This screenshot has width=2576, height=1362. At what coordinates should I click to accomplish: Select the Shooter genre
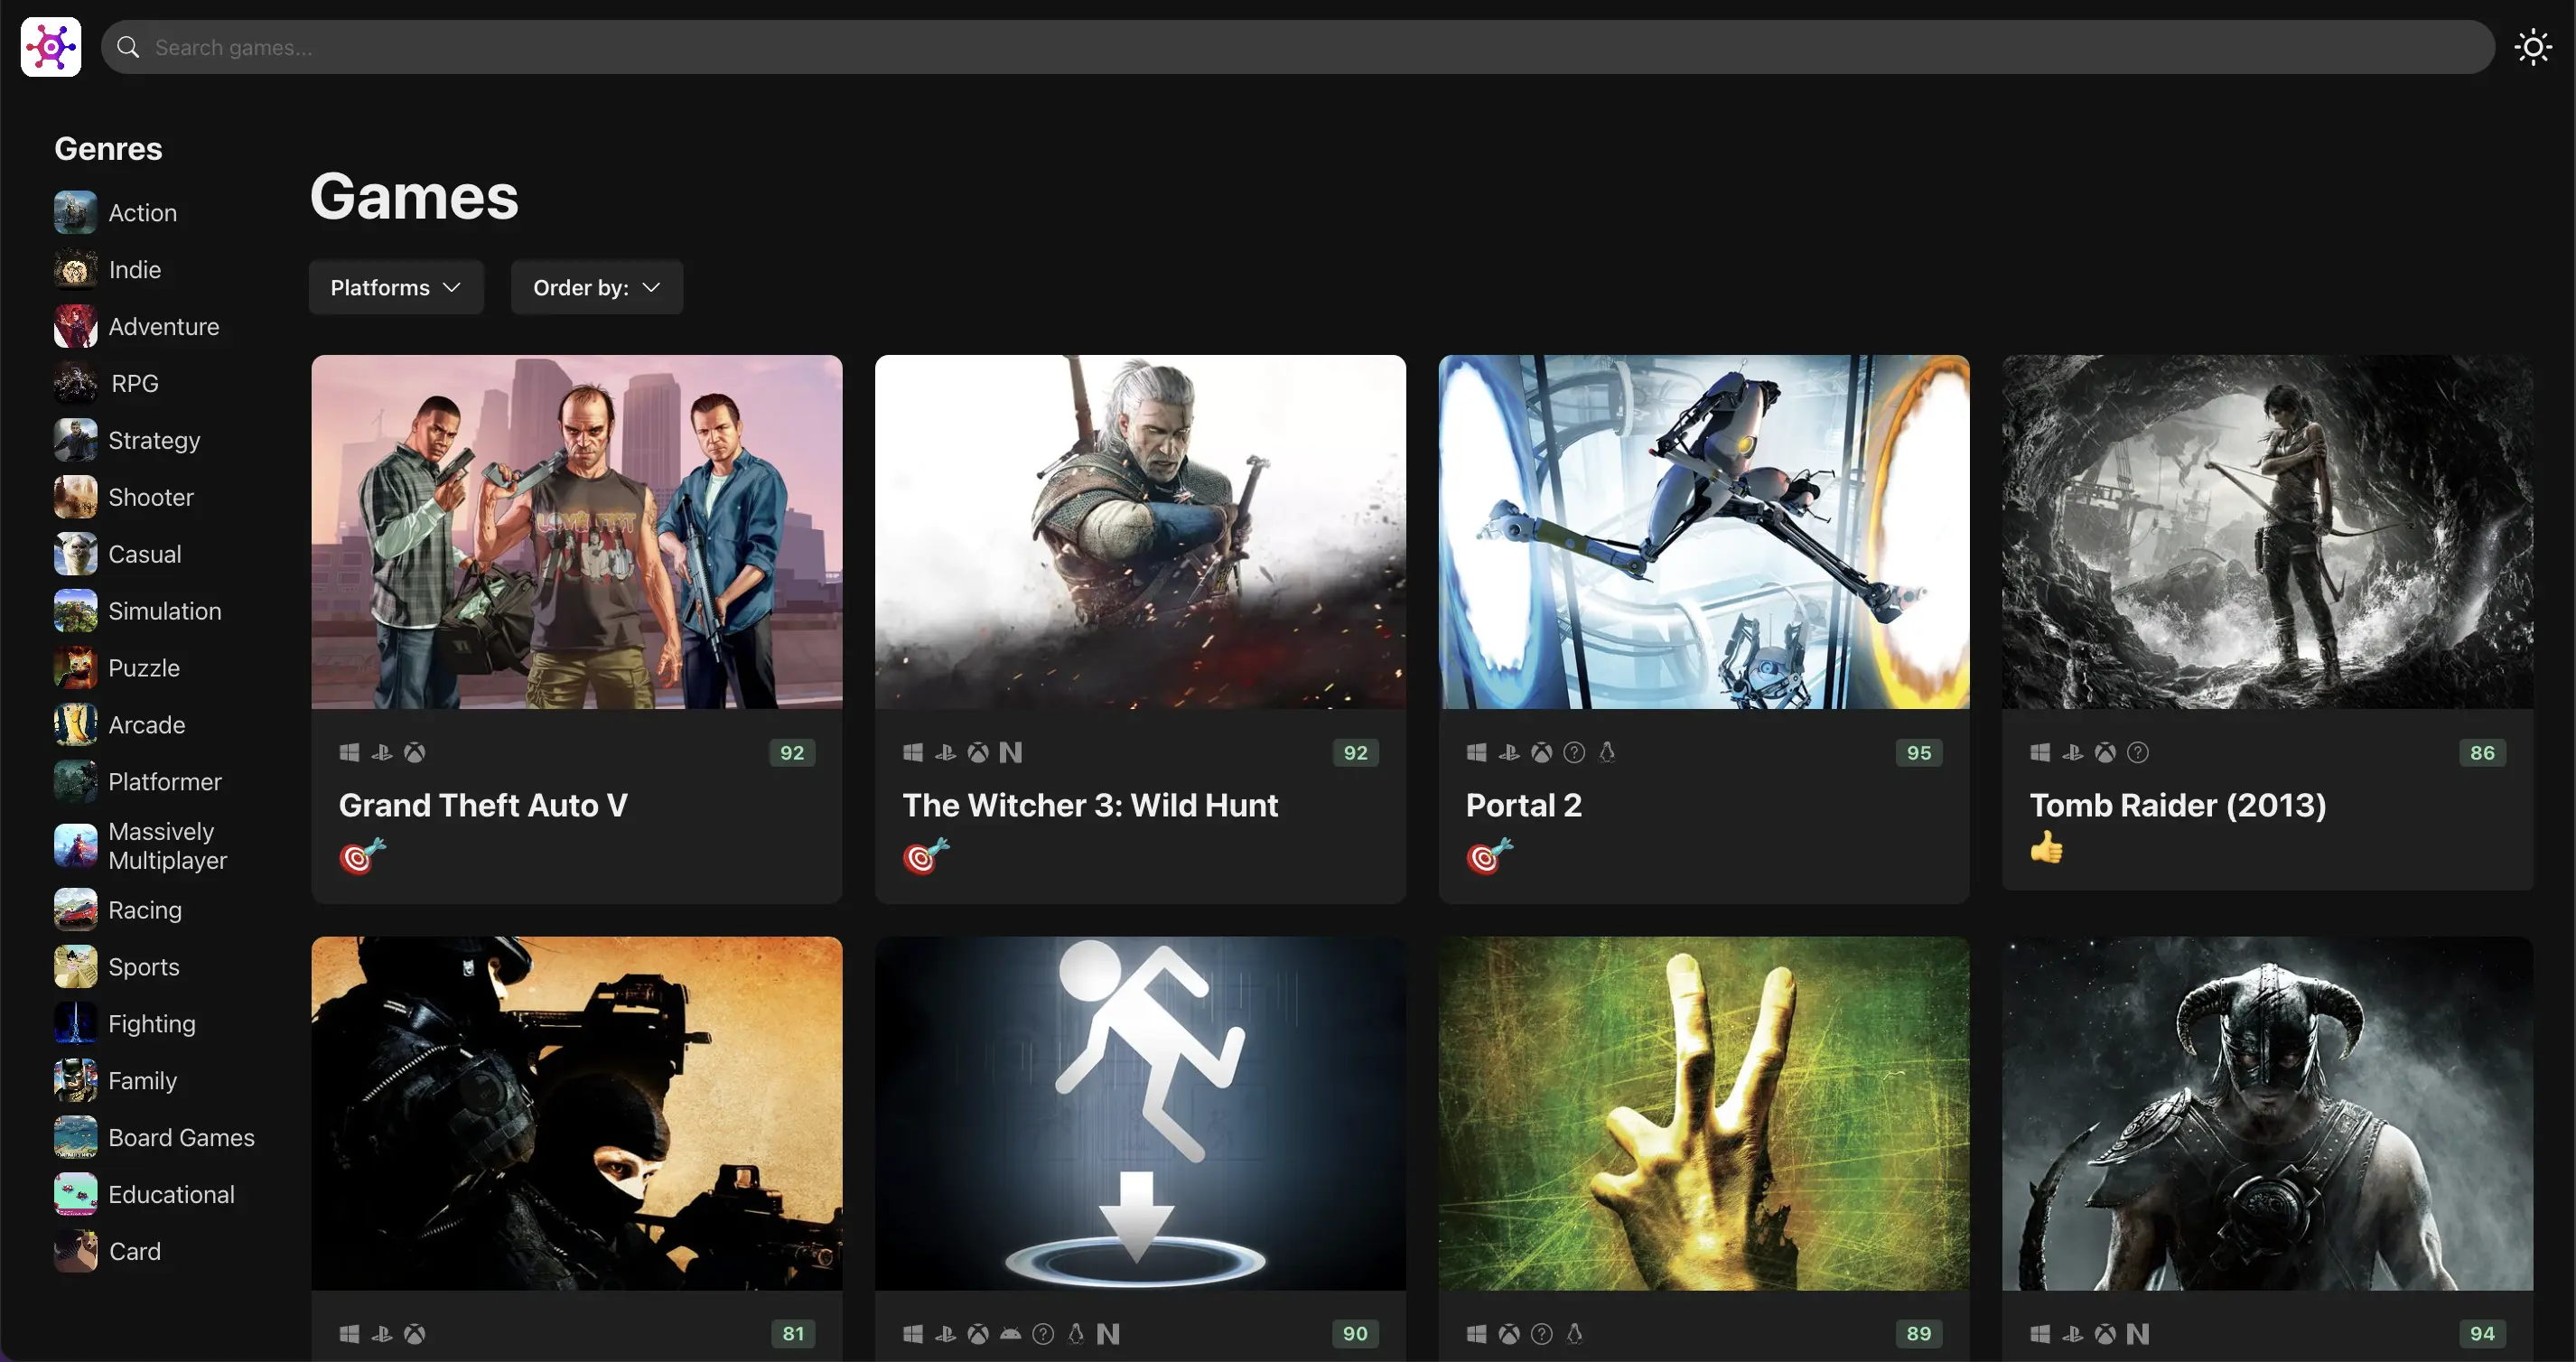150,497
